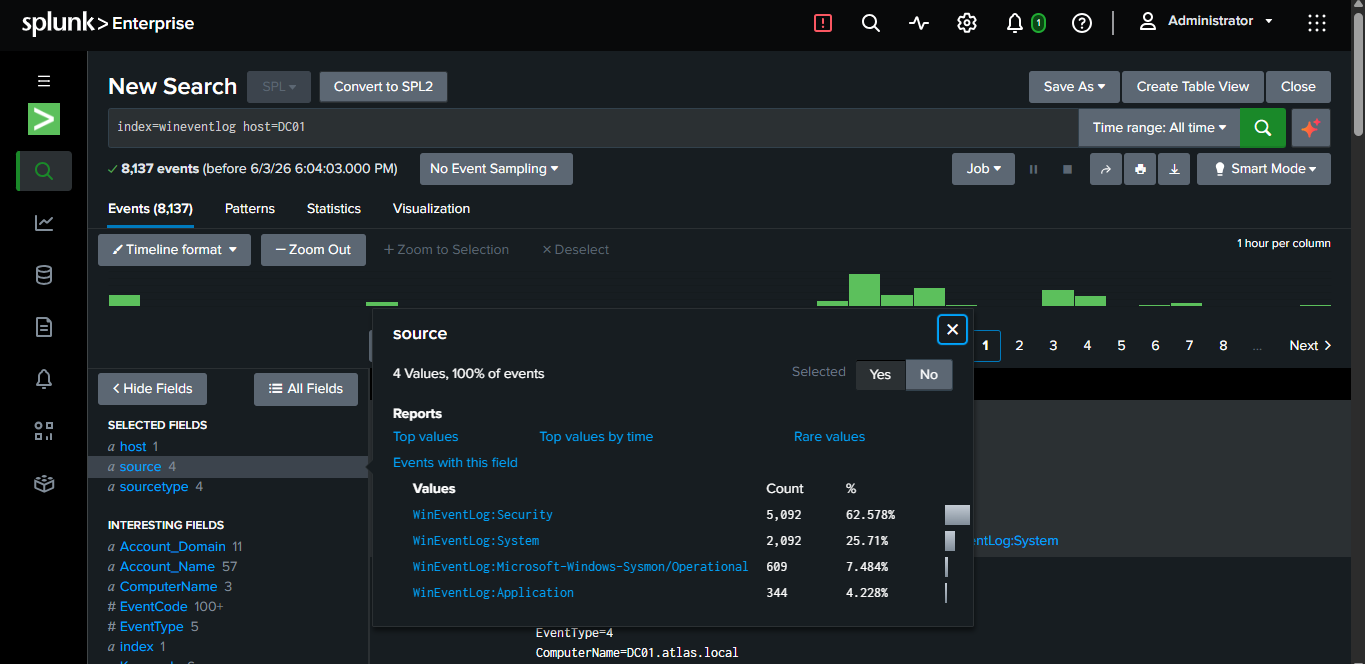
Task: Click the Next page link
Action: click(1310, 345)
